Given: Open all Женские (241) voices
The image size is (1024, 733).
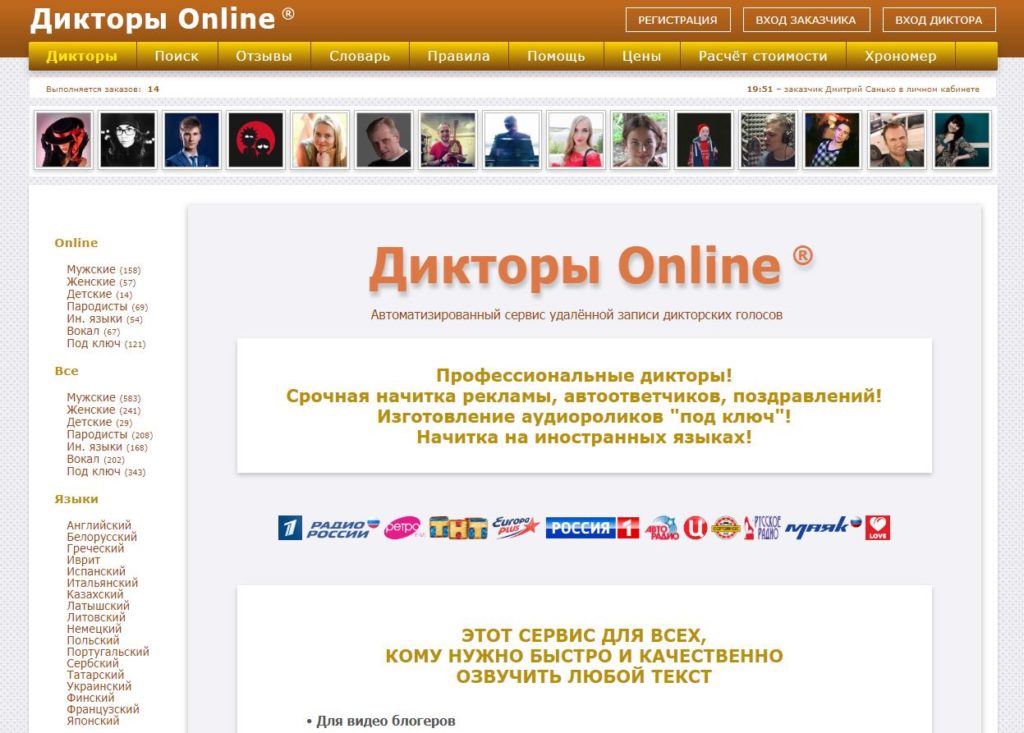Looking at the screenshot, I should (x=103, y=410).
